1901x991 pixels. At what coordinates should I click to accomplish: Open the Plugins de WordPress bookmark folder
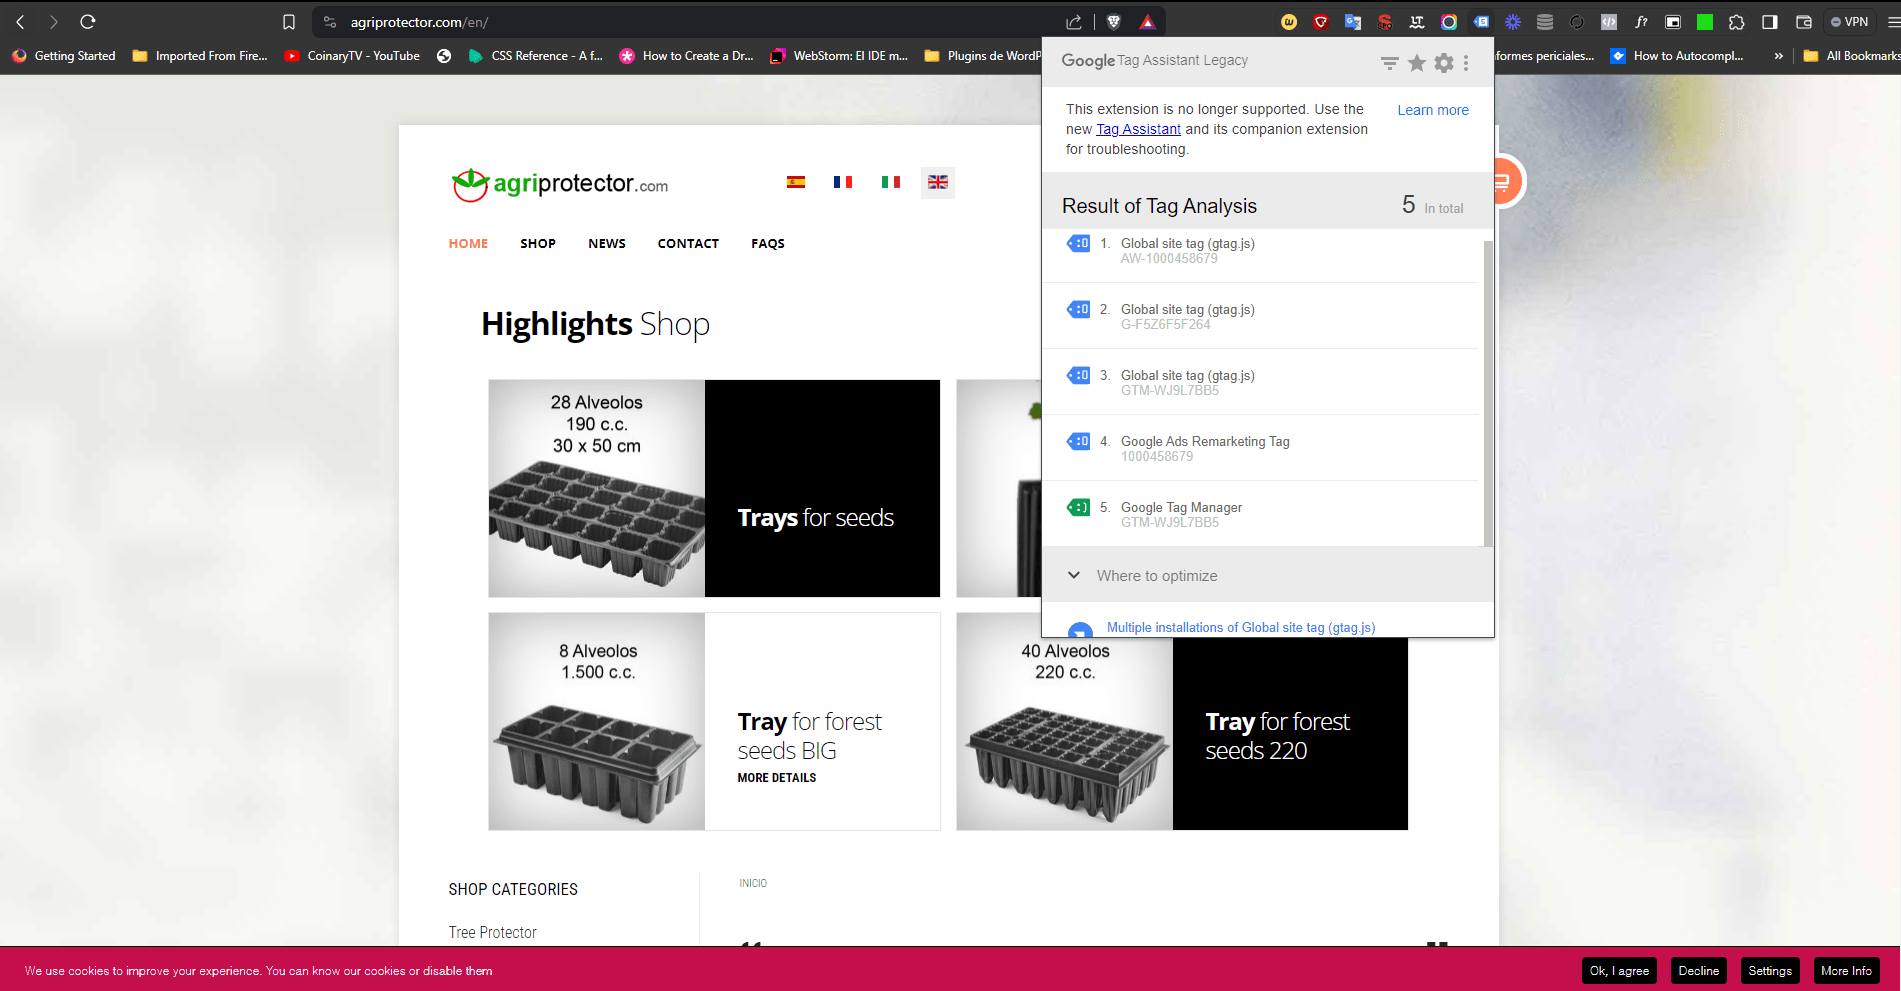click(982, 56)
